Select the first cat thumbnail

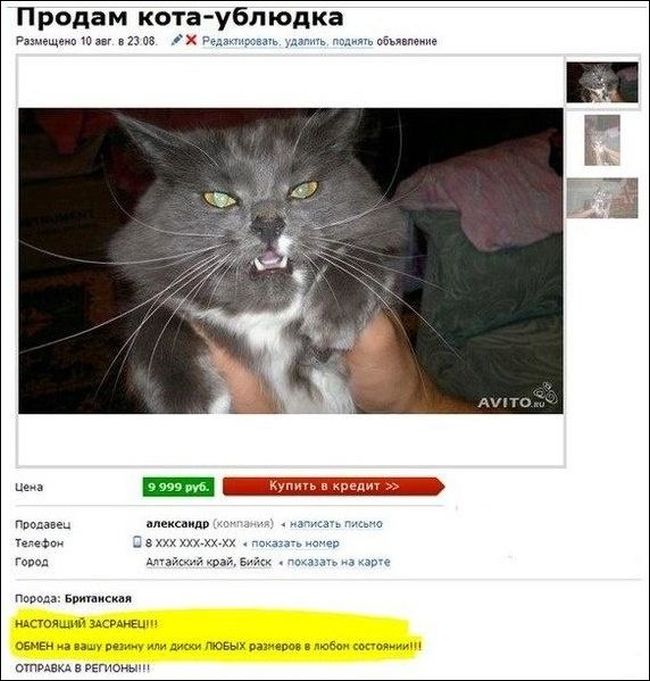(602, 82)
